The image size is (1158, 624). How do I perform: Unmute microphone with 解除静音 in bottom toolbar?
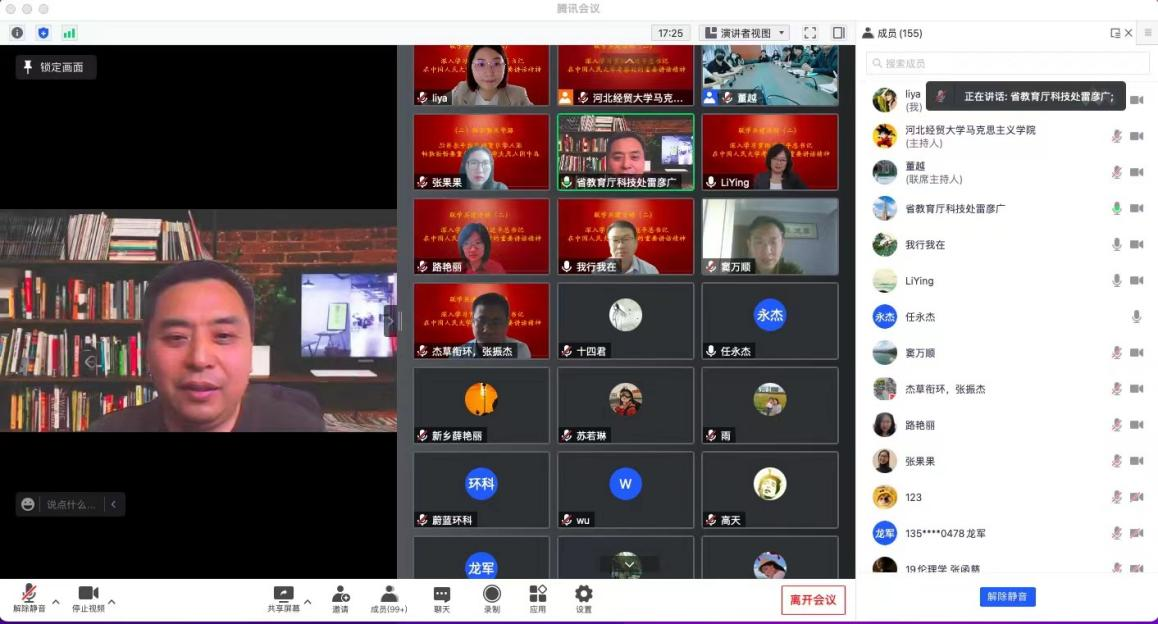tap(29, 597)
